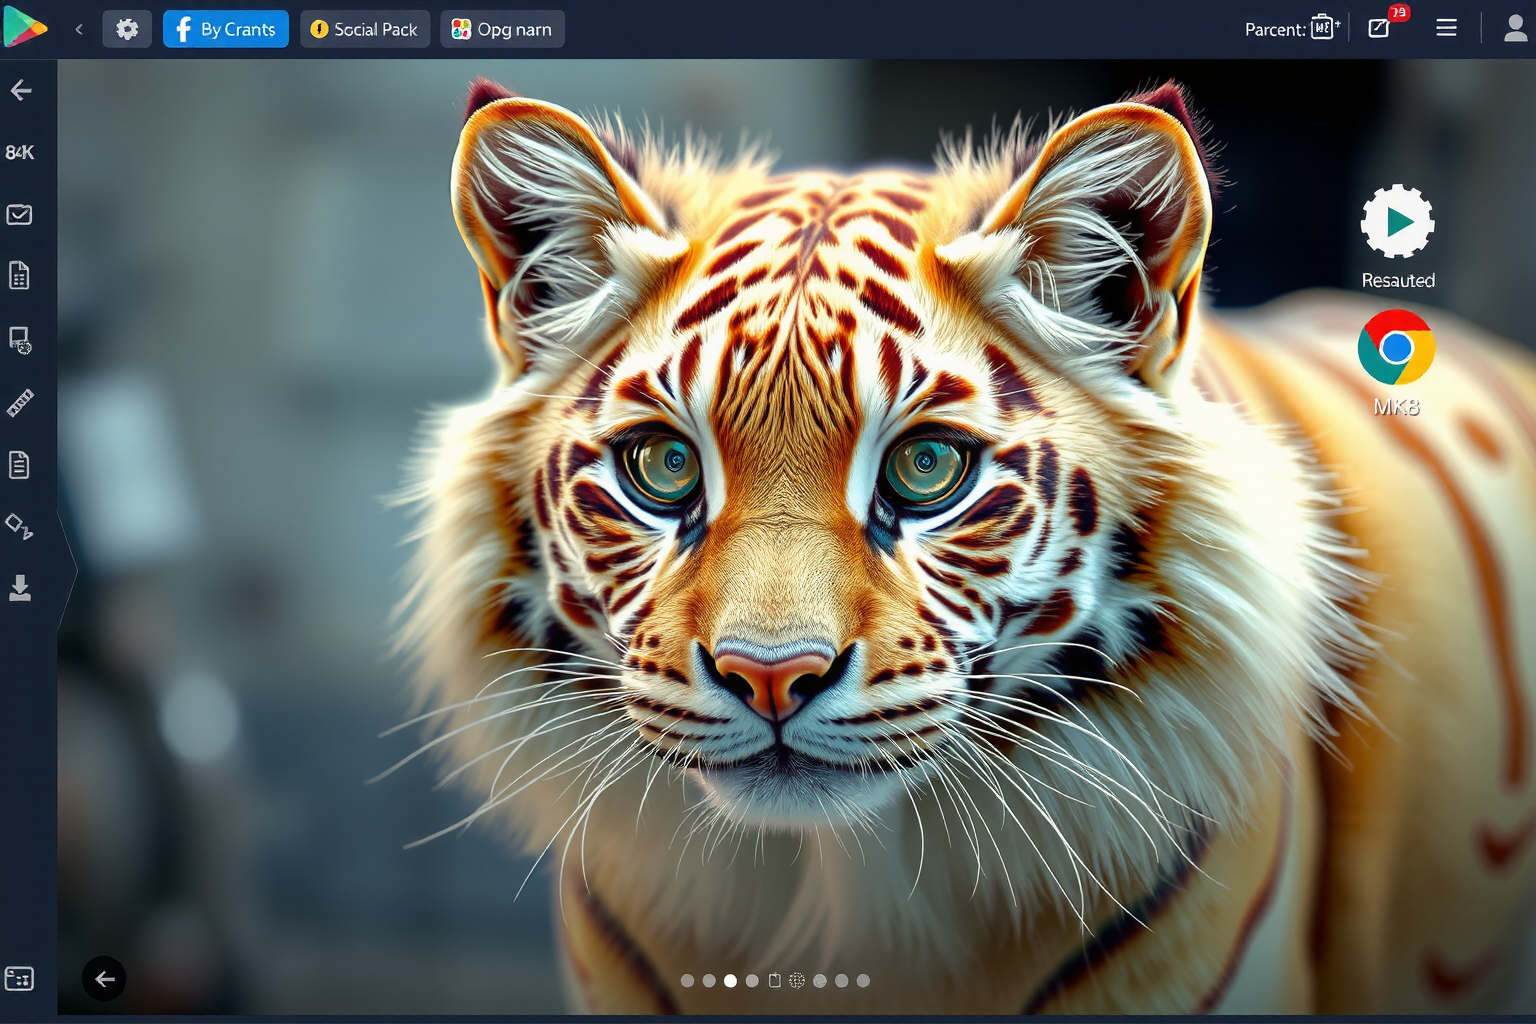1536x1024 pixels.
Task: Click the Play Store logo at top-left
Action: click(x=25, y=28)
